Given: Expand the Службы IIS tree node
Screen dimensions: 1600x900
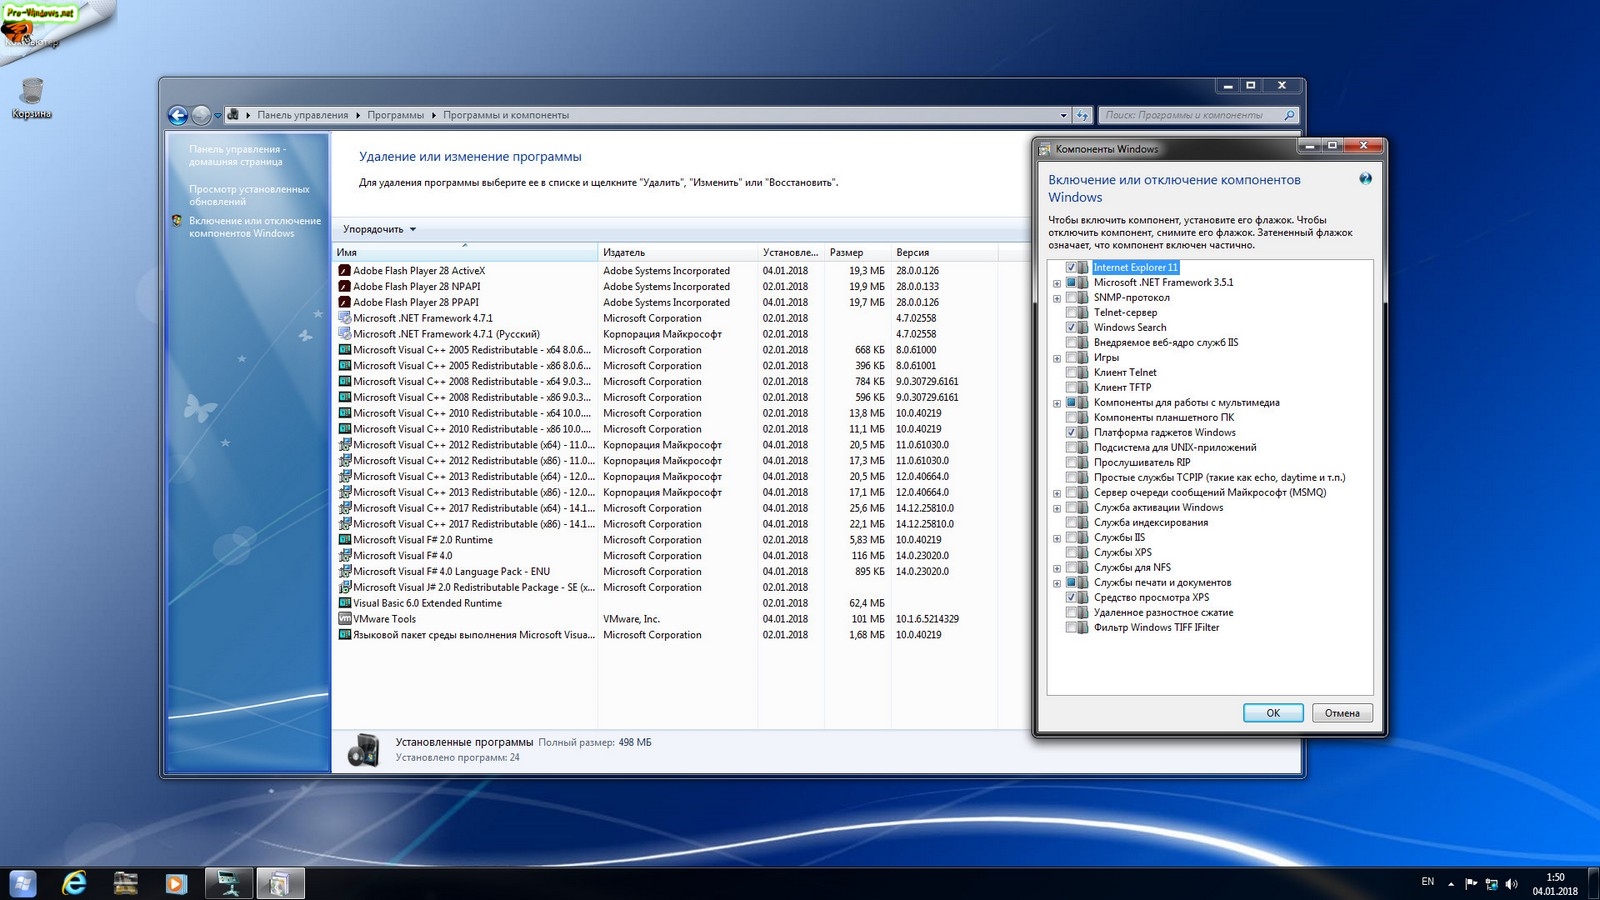Looking at the screenshot, I should (1057, 538).
